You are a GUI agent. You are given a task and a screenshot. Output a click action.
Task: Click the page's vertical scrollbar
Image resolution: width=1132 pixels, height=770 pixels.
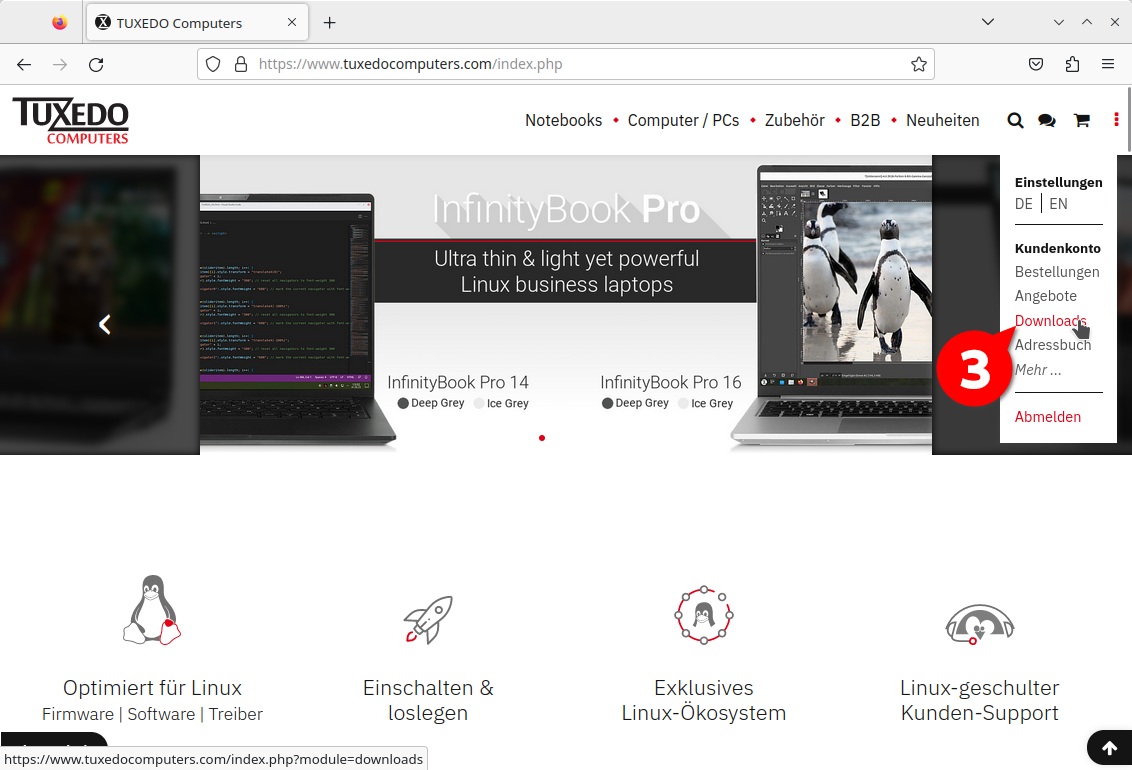(x=1128, y=119)
